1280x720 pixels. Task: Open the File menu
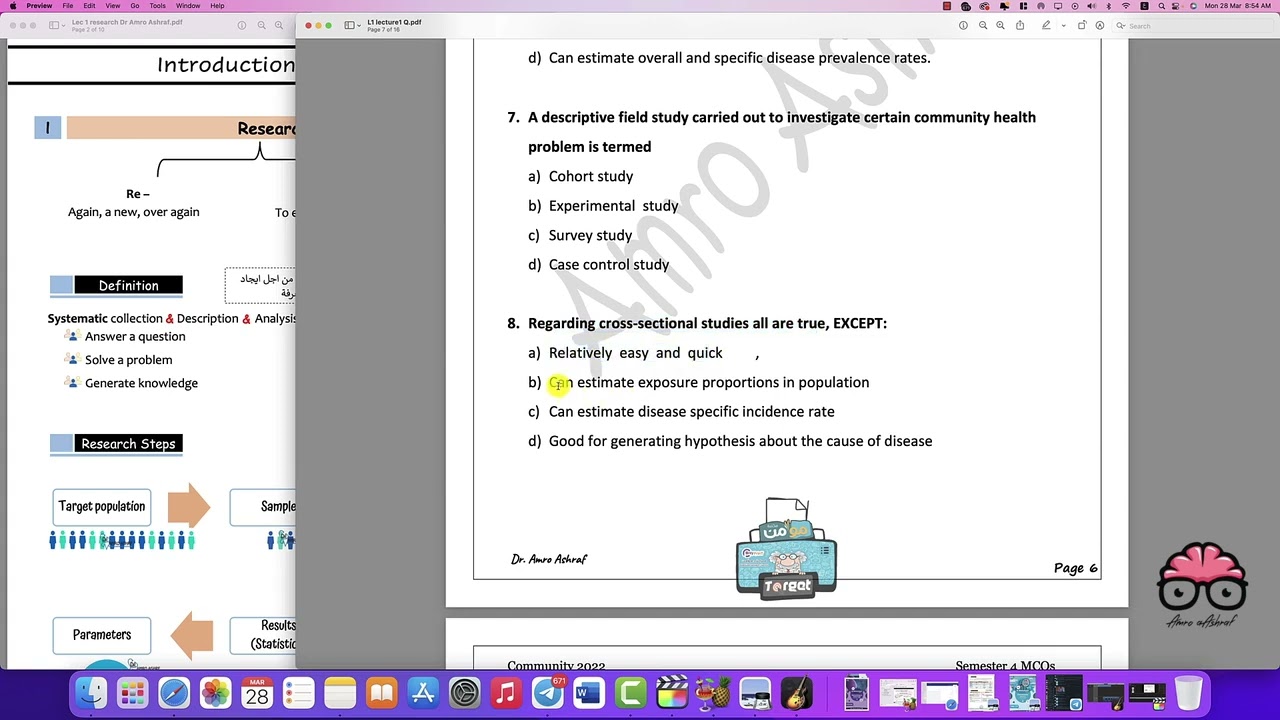[x=67, y=6]
